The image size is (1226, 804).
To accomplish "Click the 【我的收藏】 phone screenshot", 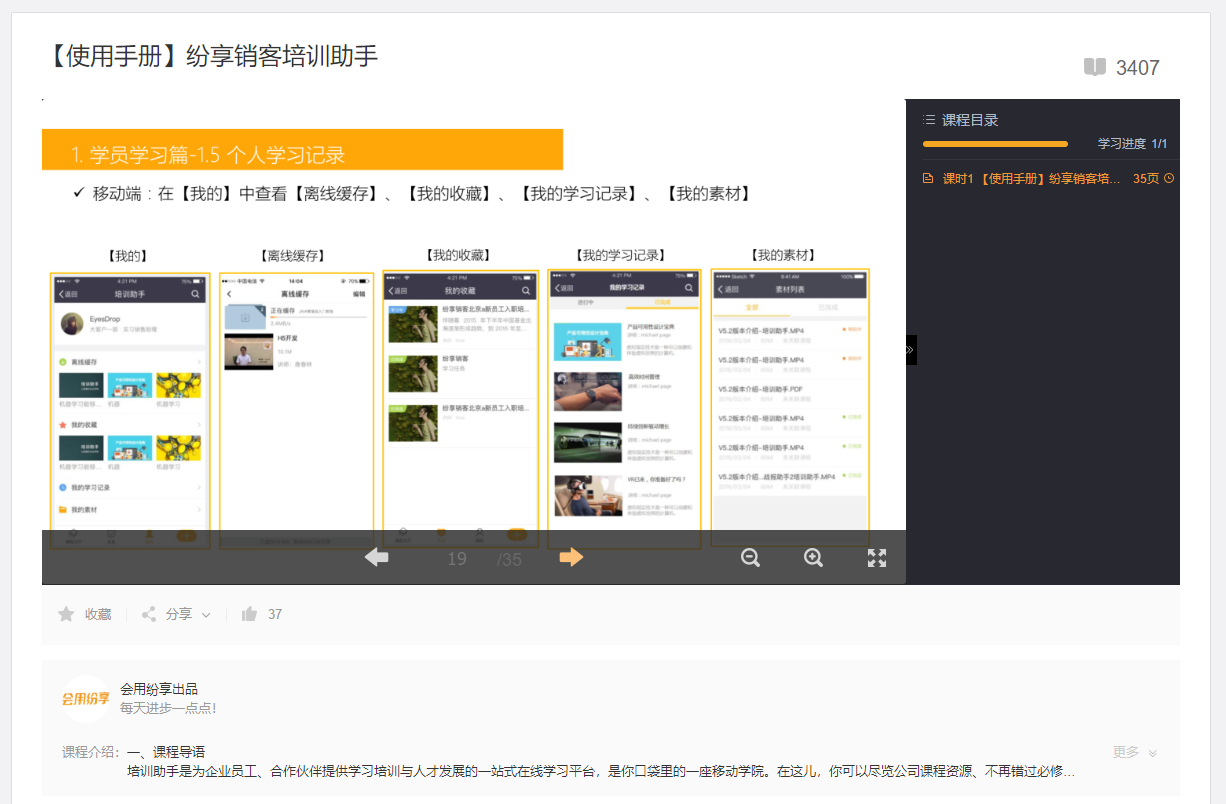I will tap(460, 408).
